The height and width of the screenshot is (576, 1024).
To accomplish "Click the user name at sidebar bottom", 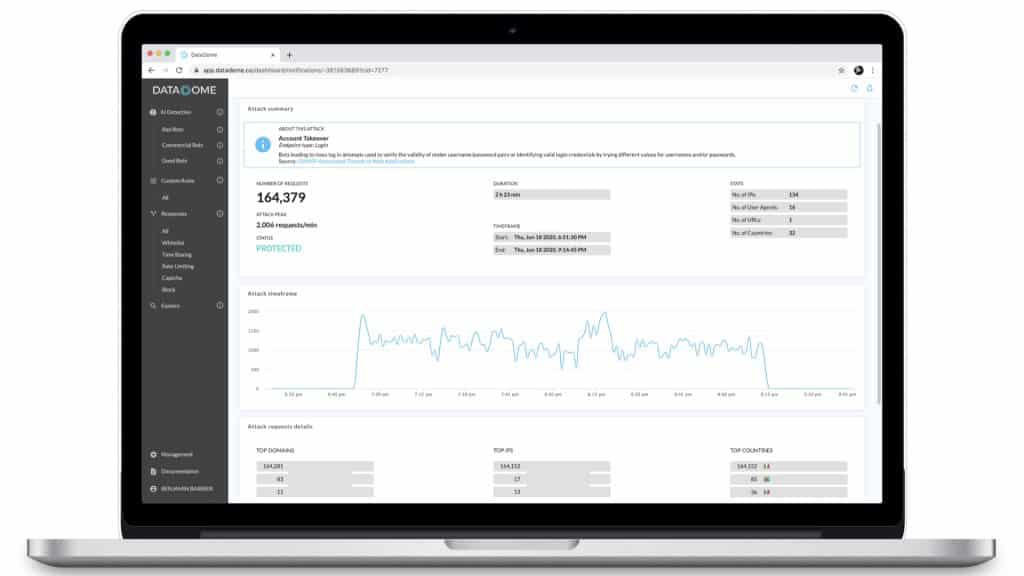I will tap(187, 488).
